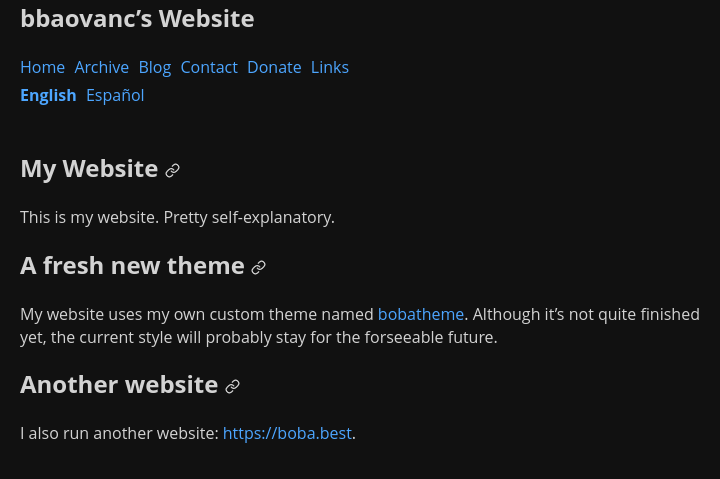The image size is (720, 479).
Task: Click the bbaovanc's Website site title
Action: [x=137, y=19]
